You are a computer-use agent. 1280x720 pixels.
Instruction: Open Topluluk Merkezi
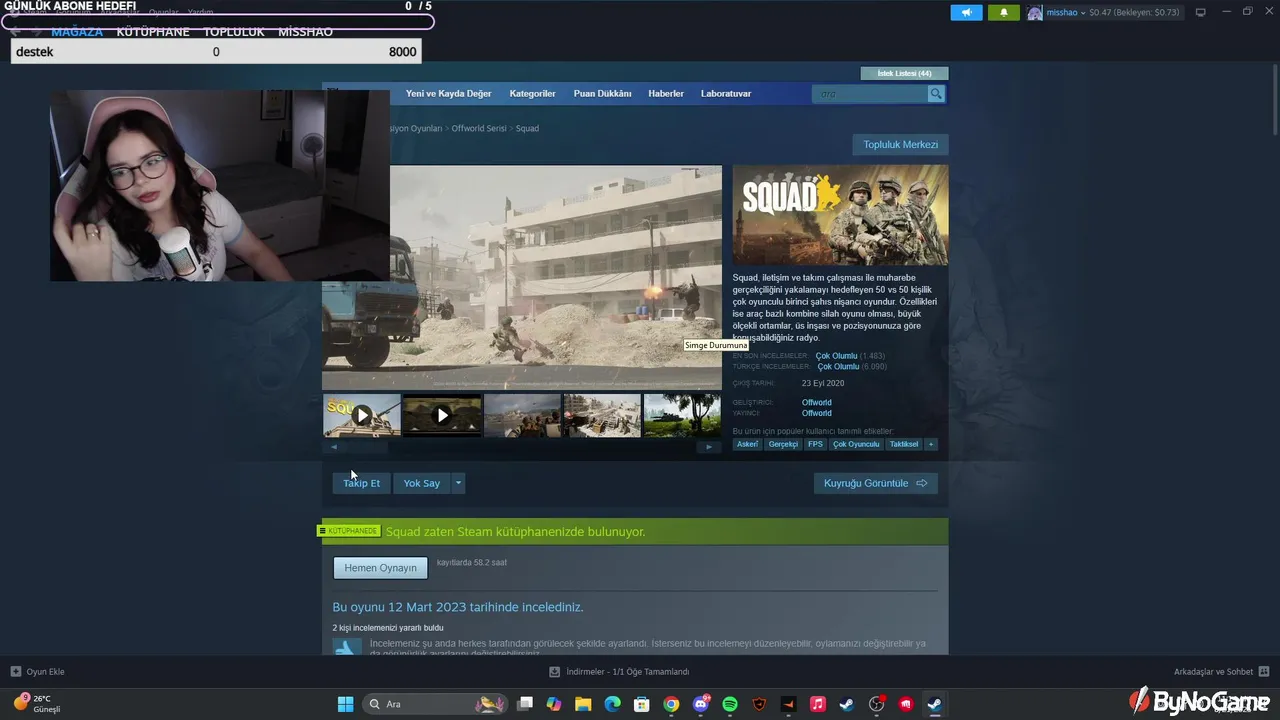click(900, 145)
